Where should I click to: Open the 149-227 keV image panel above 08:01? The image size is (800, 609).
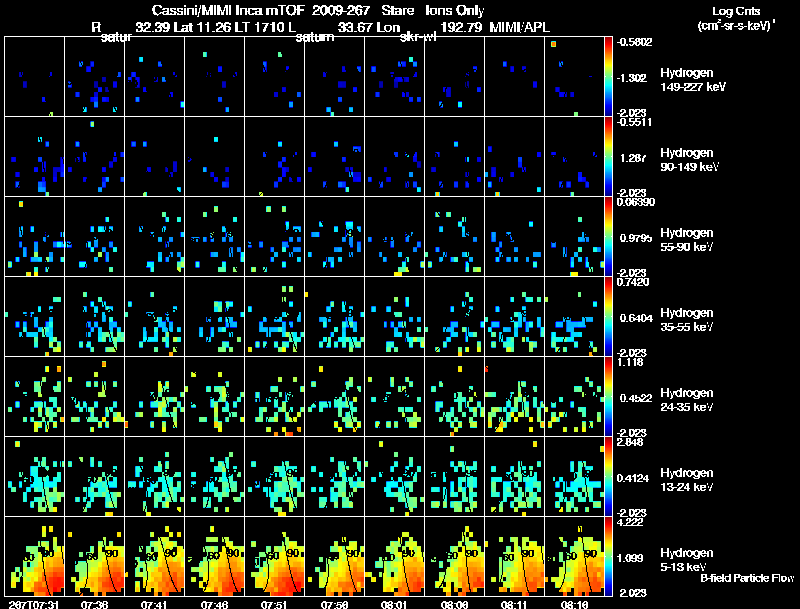[x=394, y=77]
